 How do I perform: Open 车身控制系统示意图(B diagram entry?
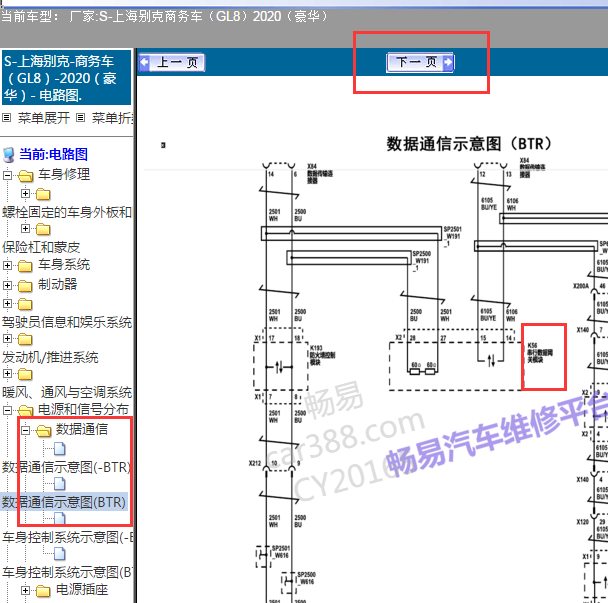(x=67, y=572)
